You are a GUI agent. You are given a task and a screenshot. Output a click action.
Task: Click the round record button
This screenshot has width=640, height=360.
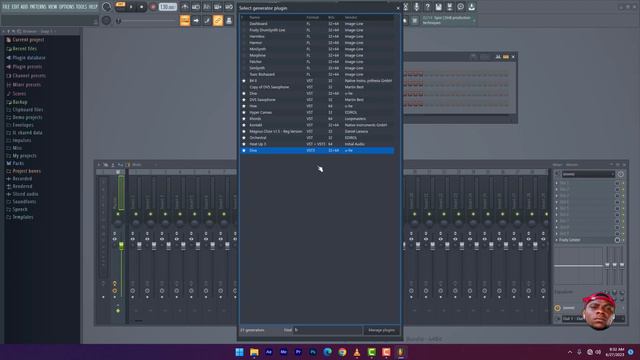point(153,7)
